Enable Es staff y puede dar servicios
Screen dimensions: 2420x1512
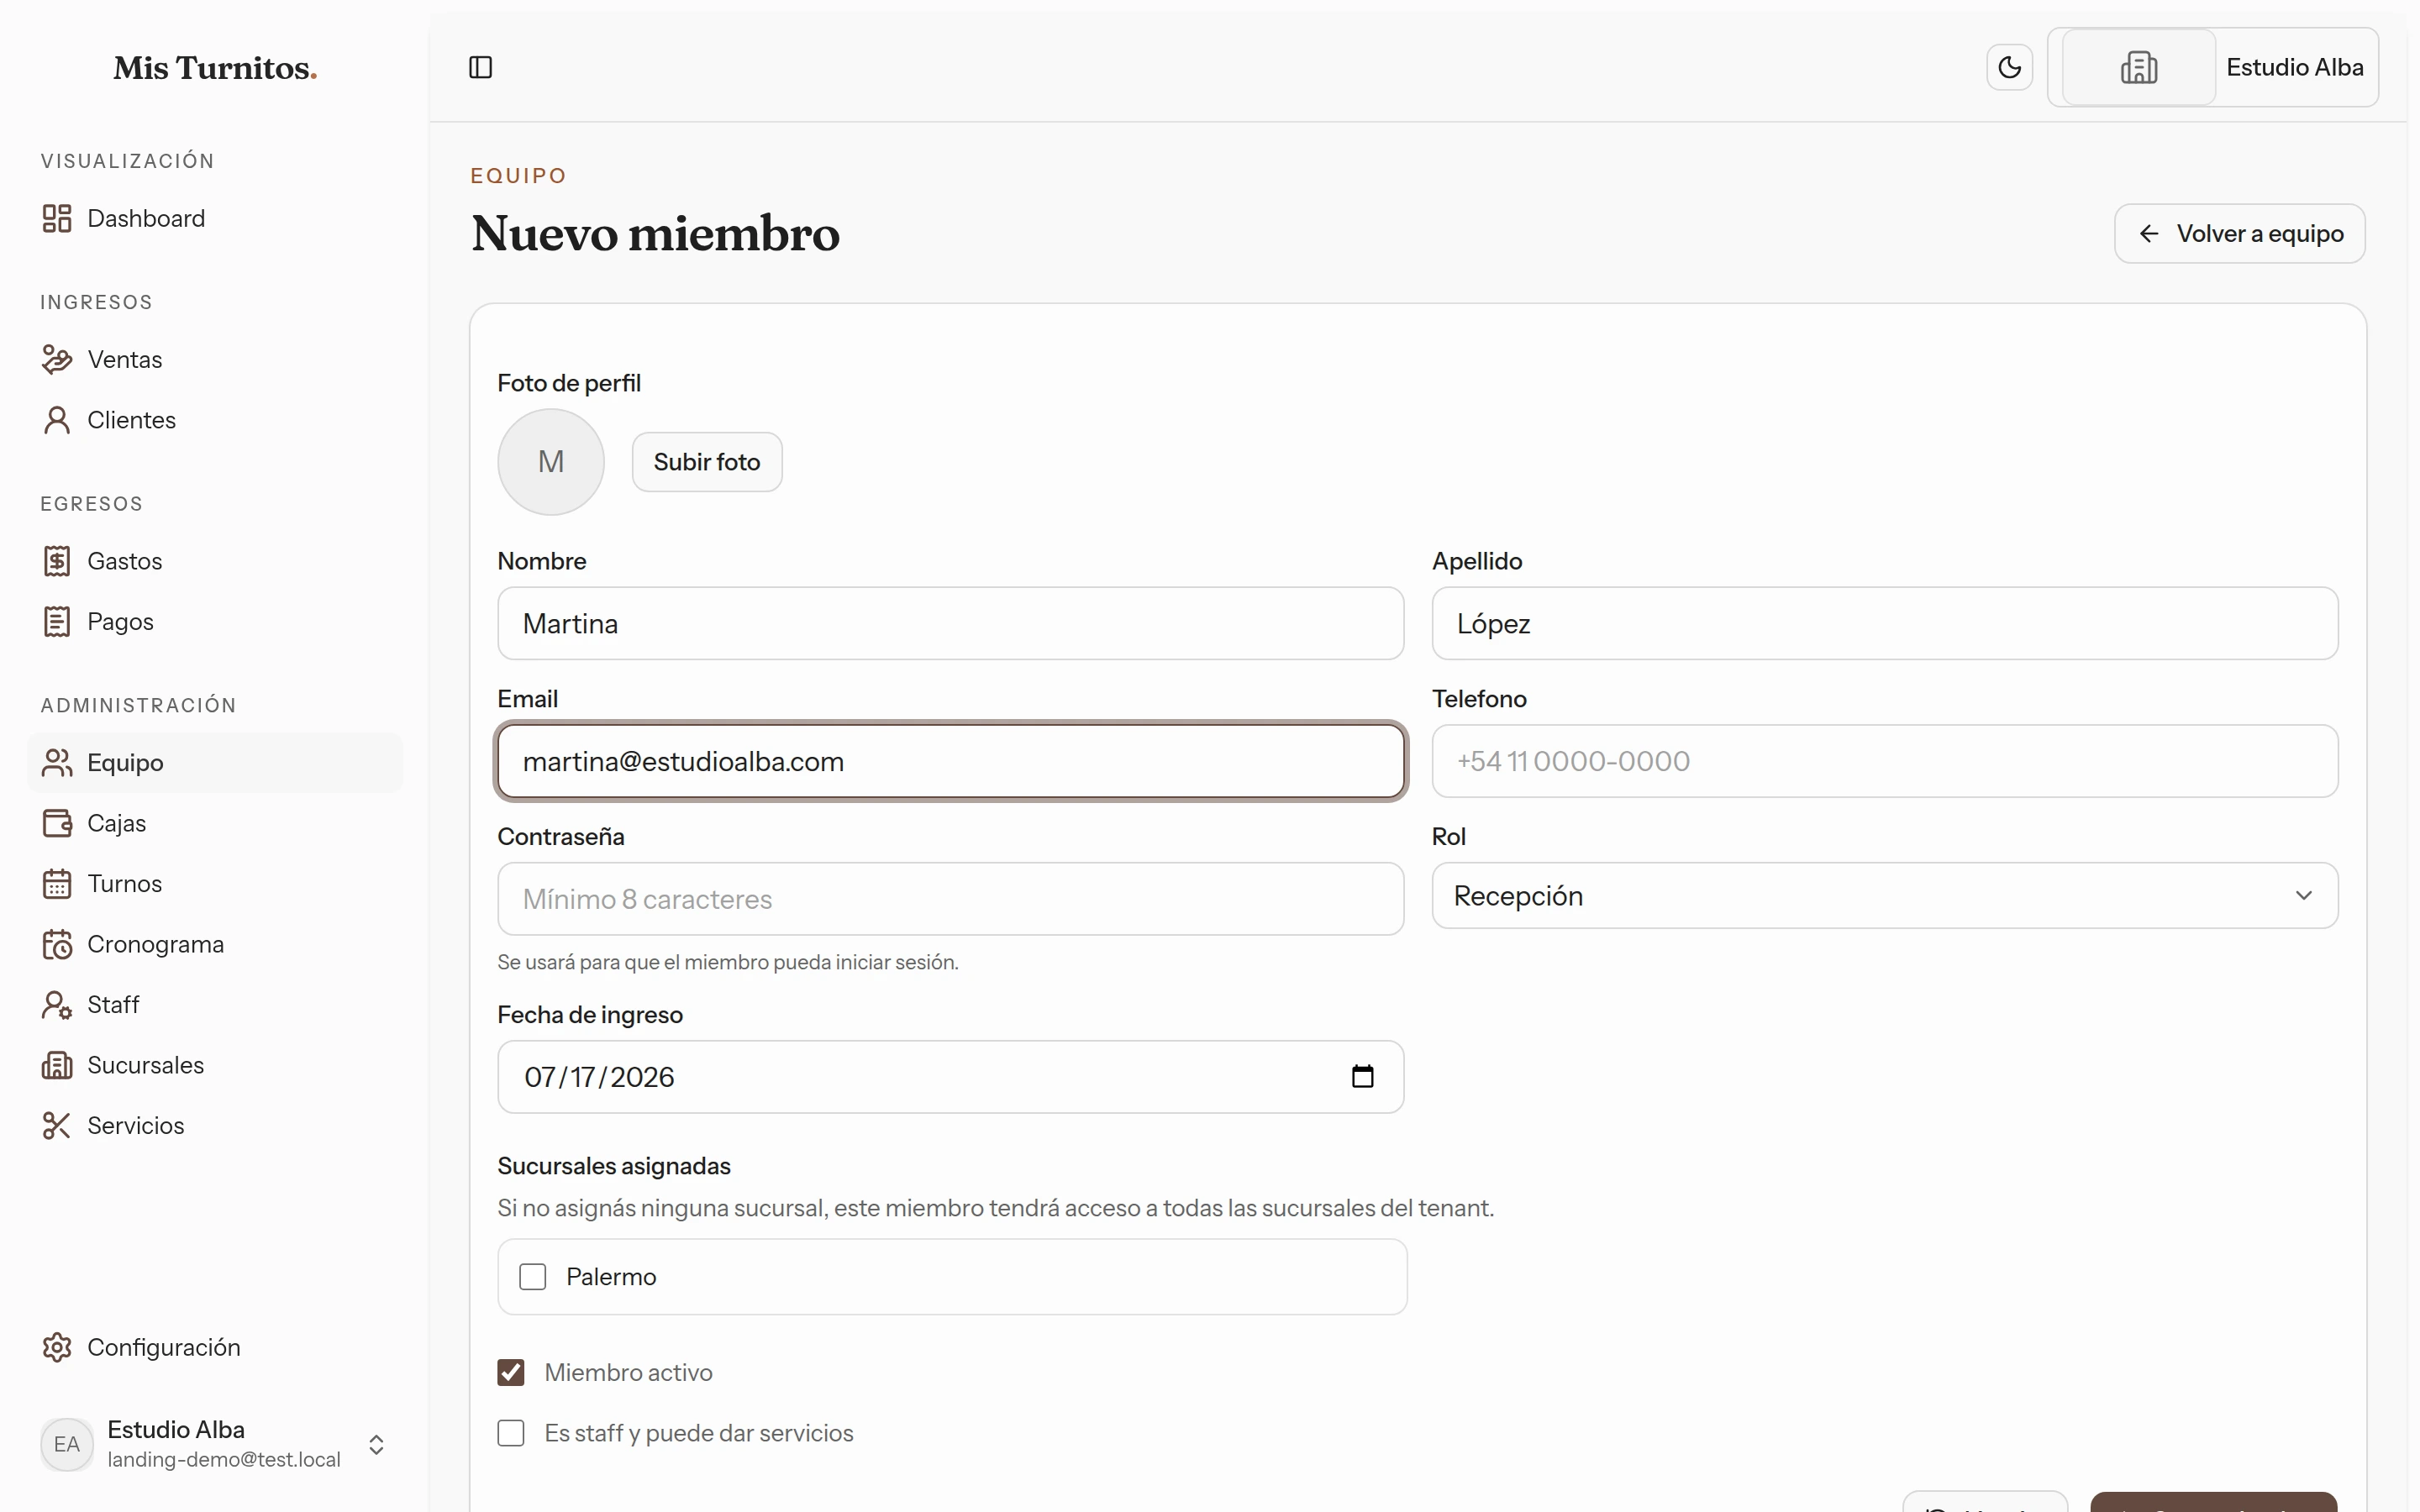coord(511,1433)
